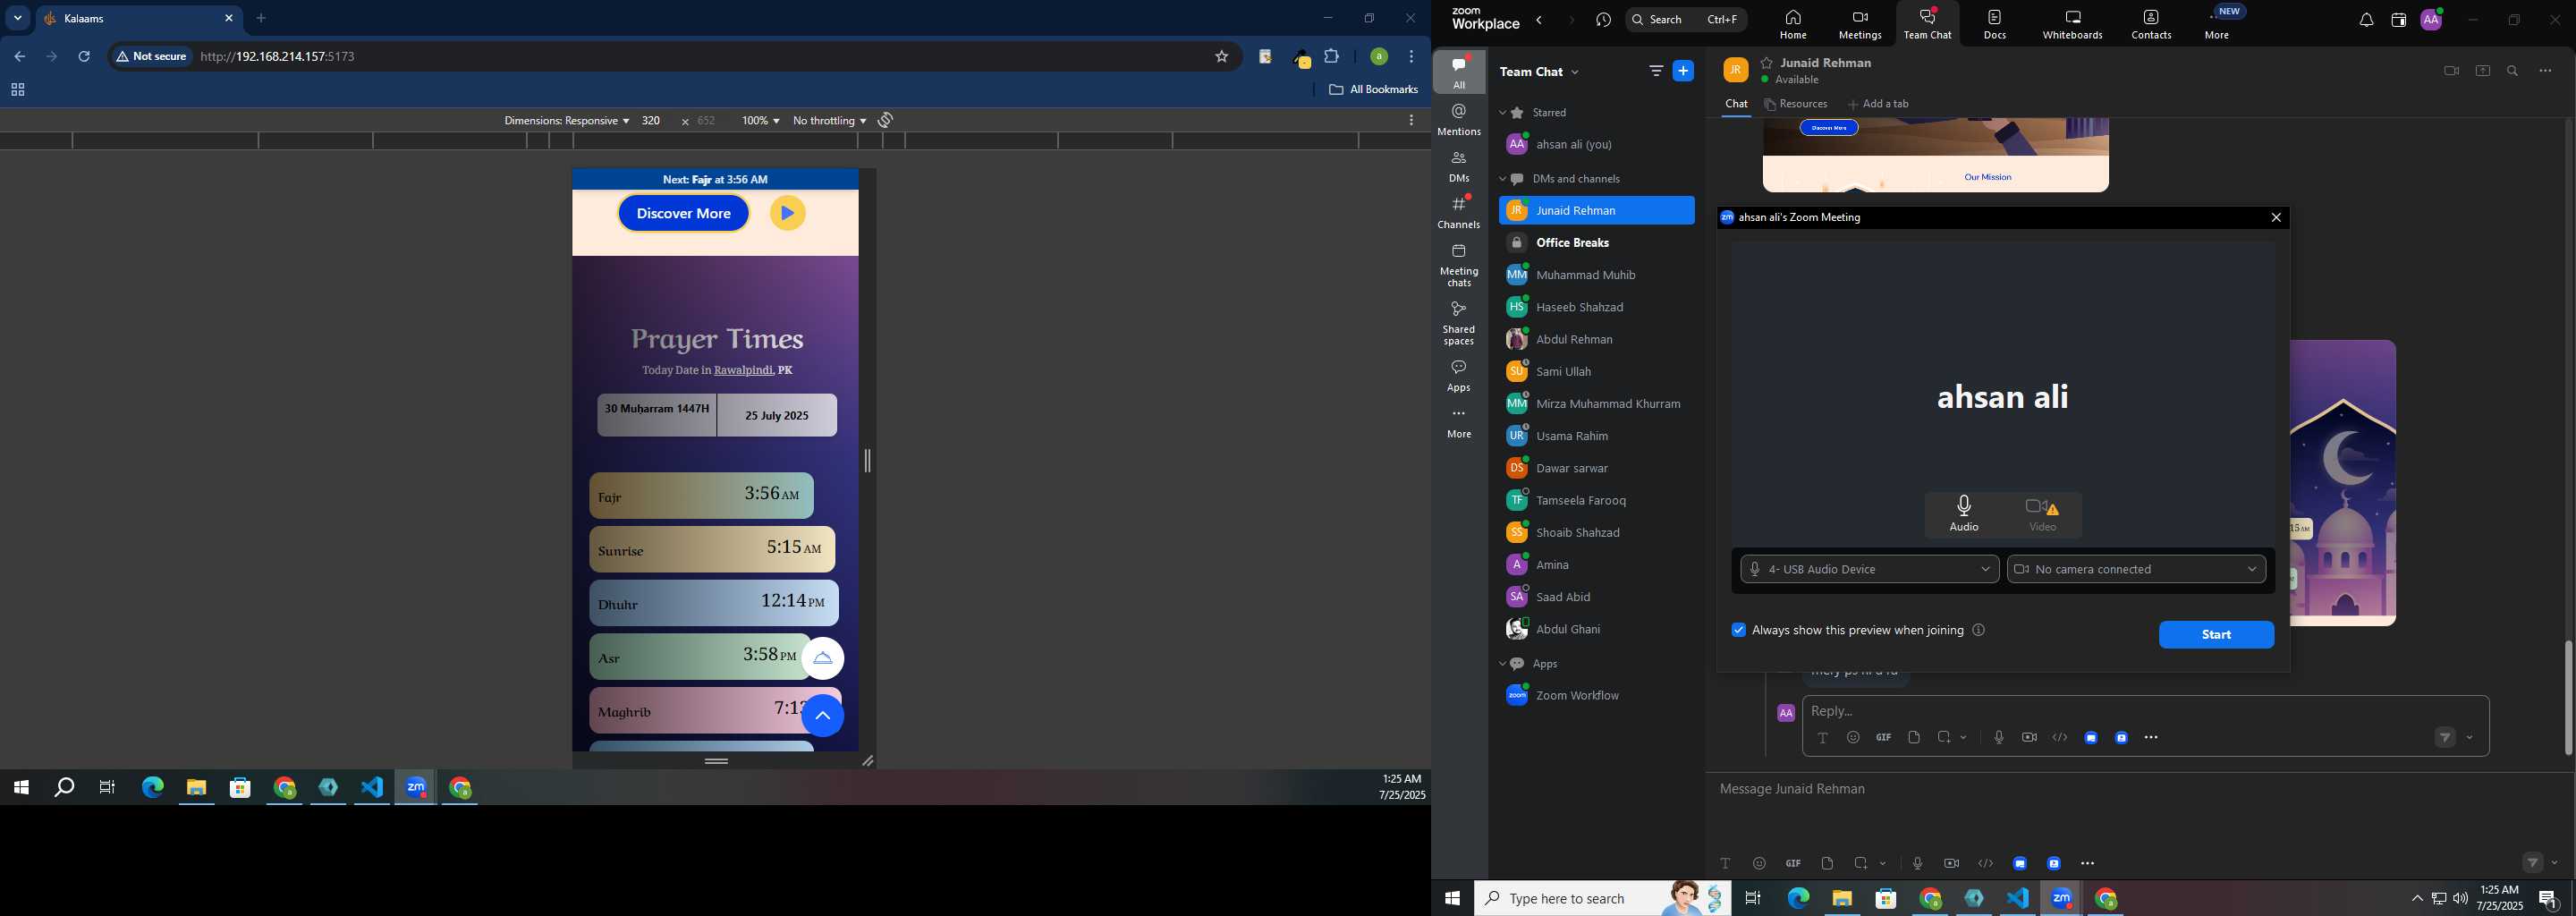Open Zoom Workflow app chat
The image size is (2576, 916).
(1596, 696)
